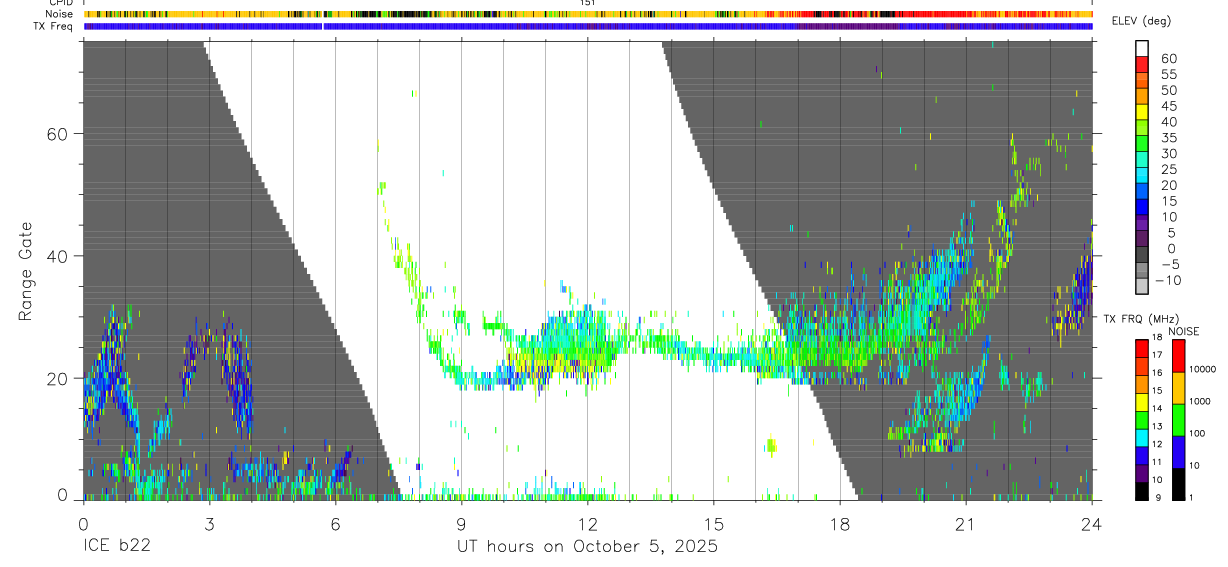
Task: Click the NOISE colorbar label 1
Action: pyautogui.click(x=1191, y=497)
